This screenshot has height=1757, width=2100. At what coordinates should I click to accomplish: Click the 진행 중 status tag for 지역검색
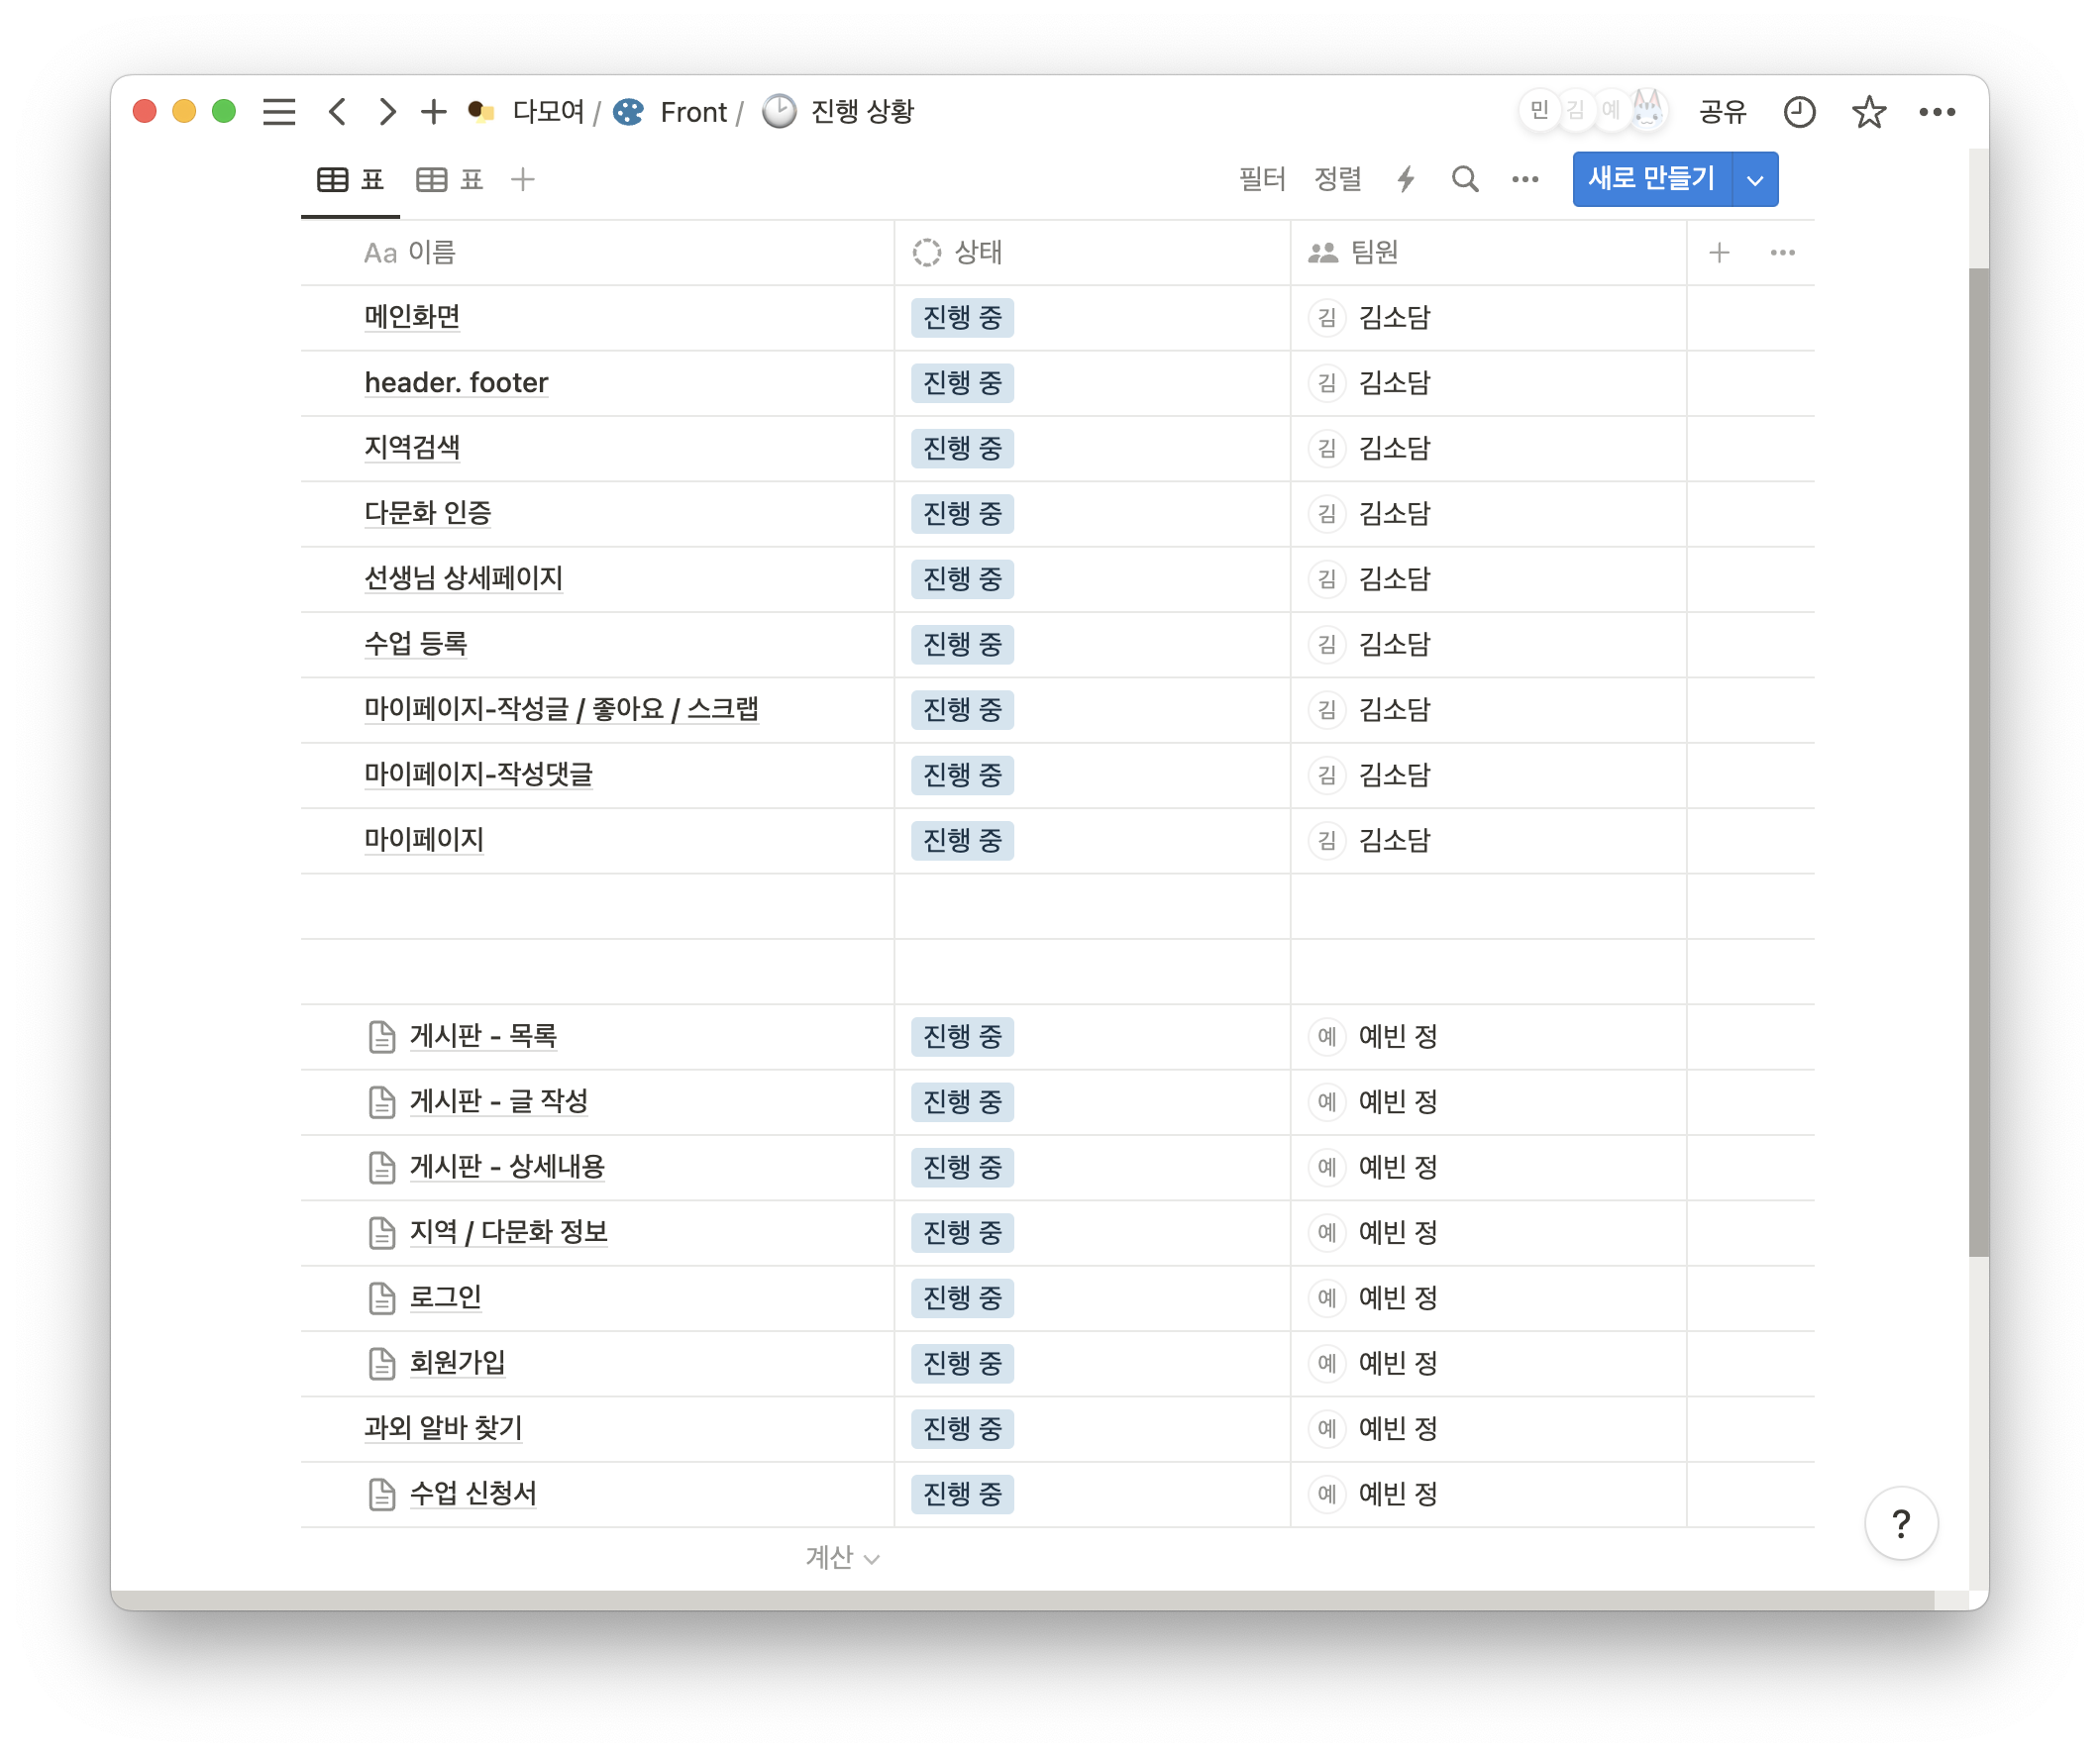click(962, 448)
